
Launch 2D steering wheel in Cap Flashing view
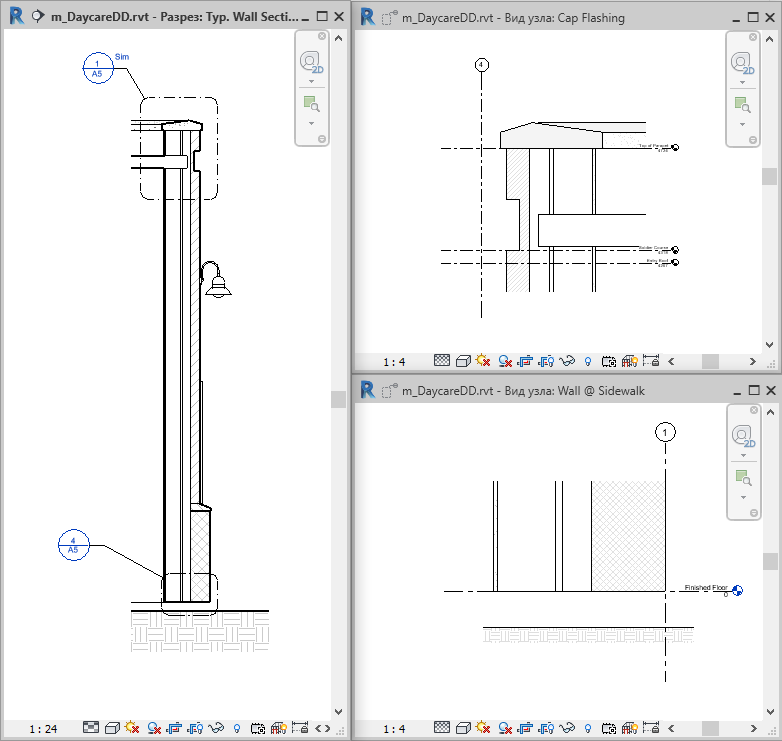point(743,64)
